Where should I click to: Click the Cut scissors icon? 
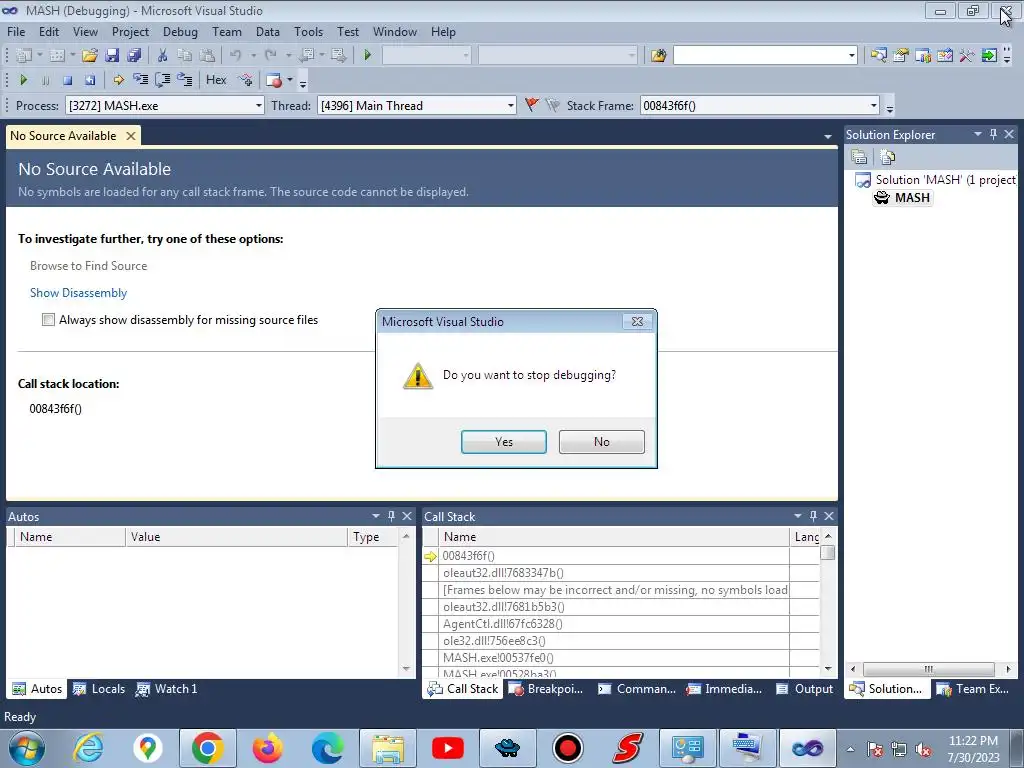point(163,56)
